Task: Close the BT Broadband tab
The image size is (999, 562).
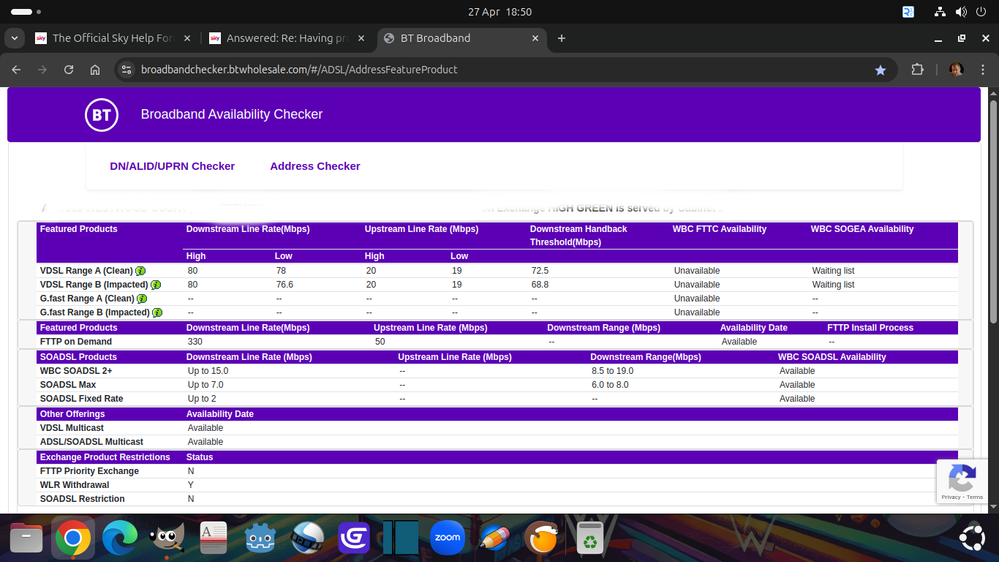Action: [535, 38]
